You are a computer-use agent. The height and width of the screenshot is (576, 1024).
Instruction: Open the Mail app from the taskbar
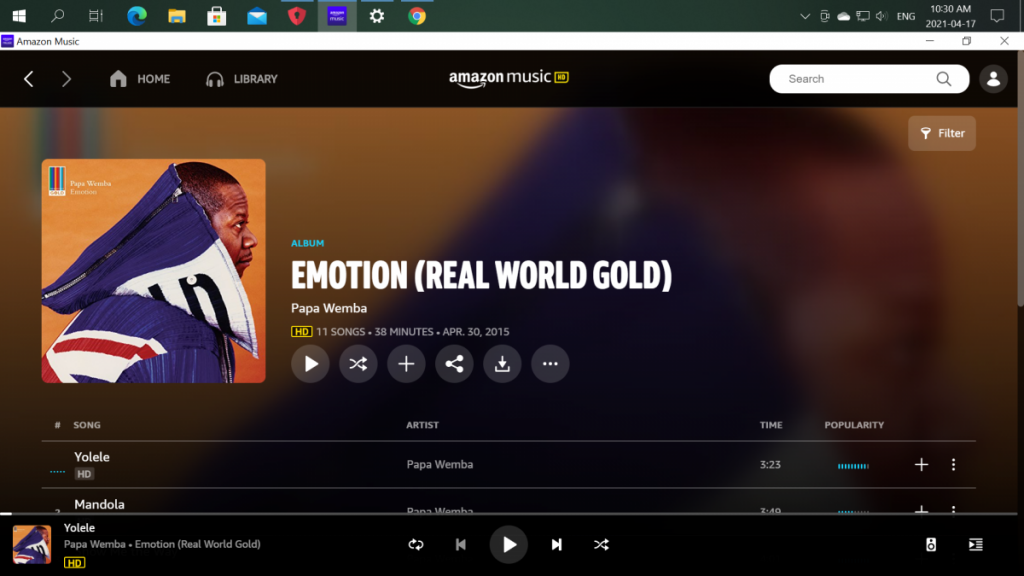coord(257,16)
